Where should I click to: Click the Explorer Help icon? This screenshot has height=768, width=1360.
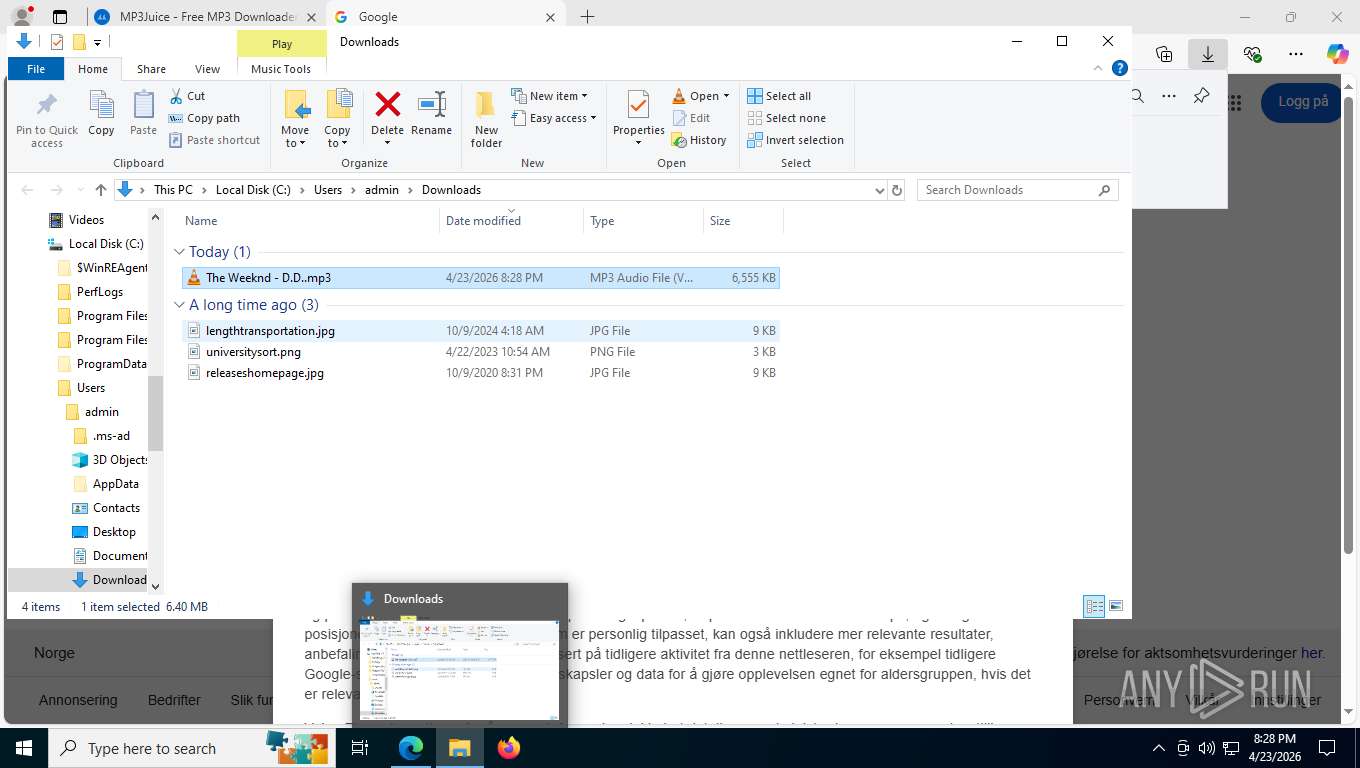[1120, 68]
